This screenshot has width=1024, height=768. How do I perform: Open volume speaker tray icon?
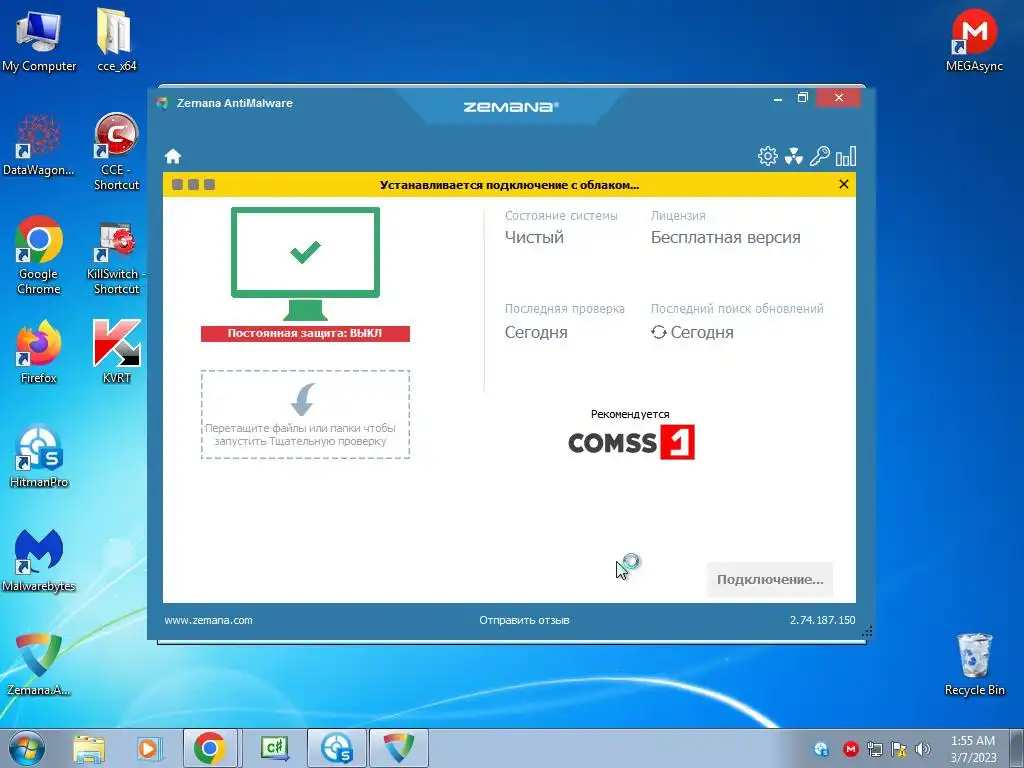(923, 749)
